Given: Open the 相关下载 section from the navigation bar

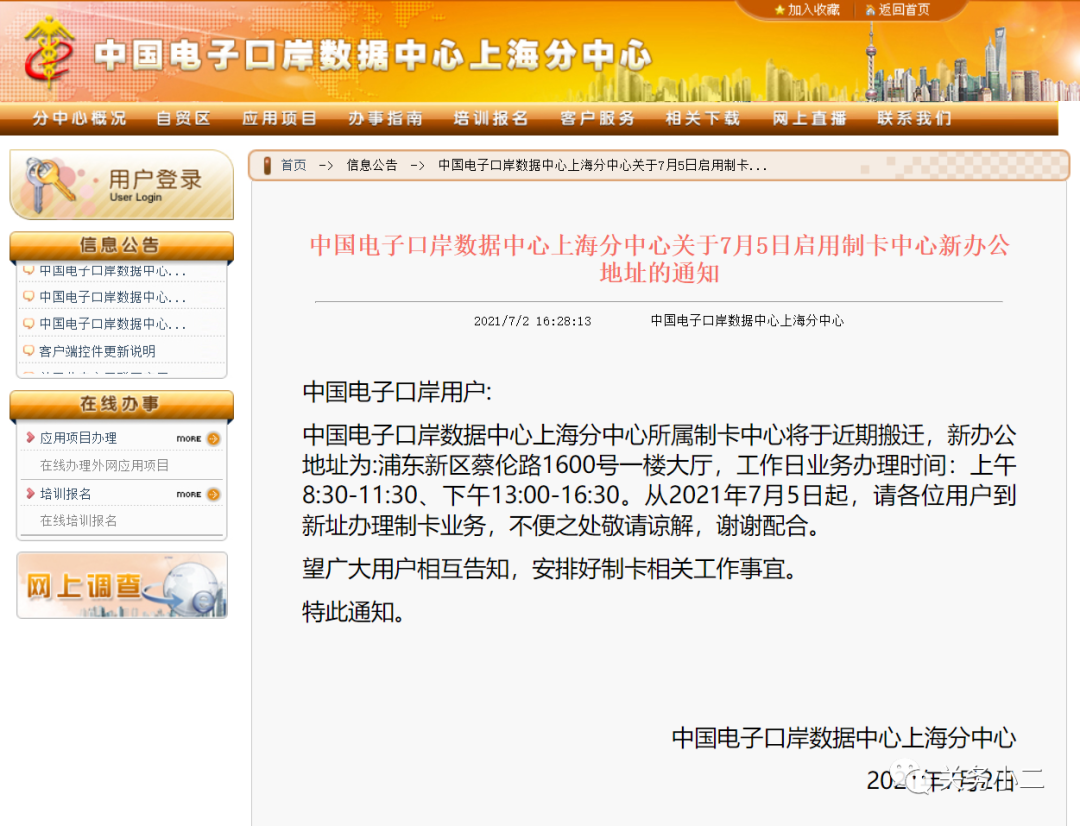Looking at the screenshot, I should coord(703,118).
